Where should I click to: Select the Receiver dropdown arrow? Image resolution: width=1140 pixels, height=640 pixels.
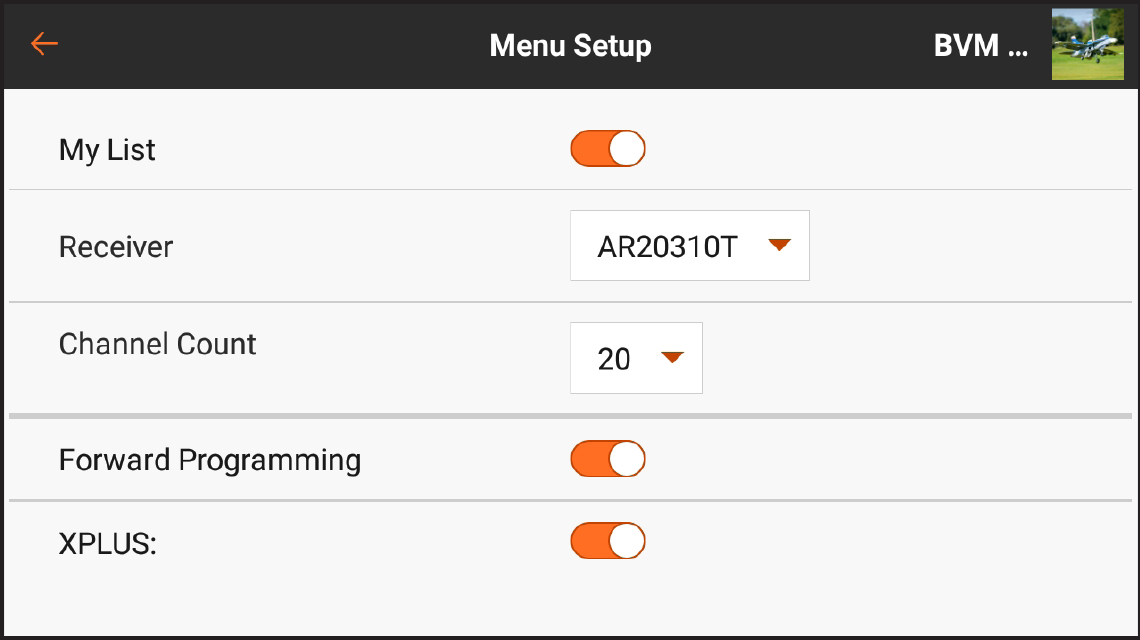781,245
